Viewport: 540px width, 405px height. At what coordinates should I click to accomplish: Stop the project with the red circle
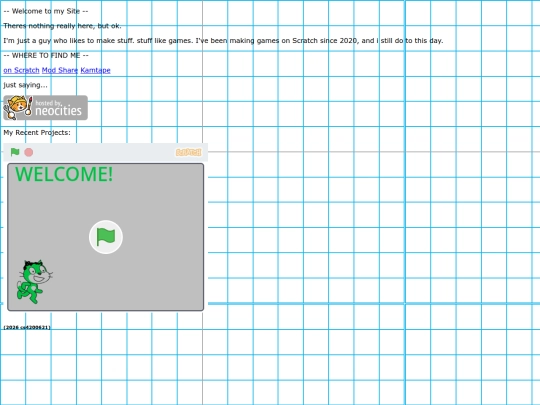click(x=29, y=152)
